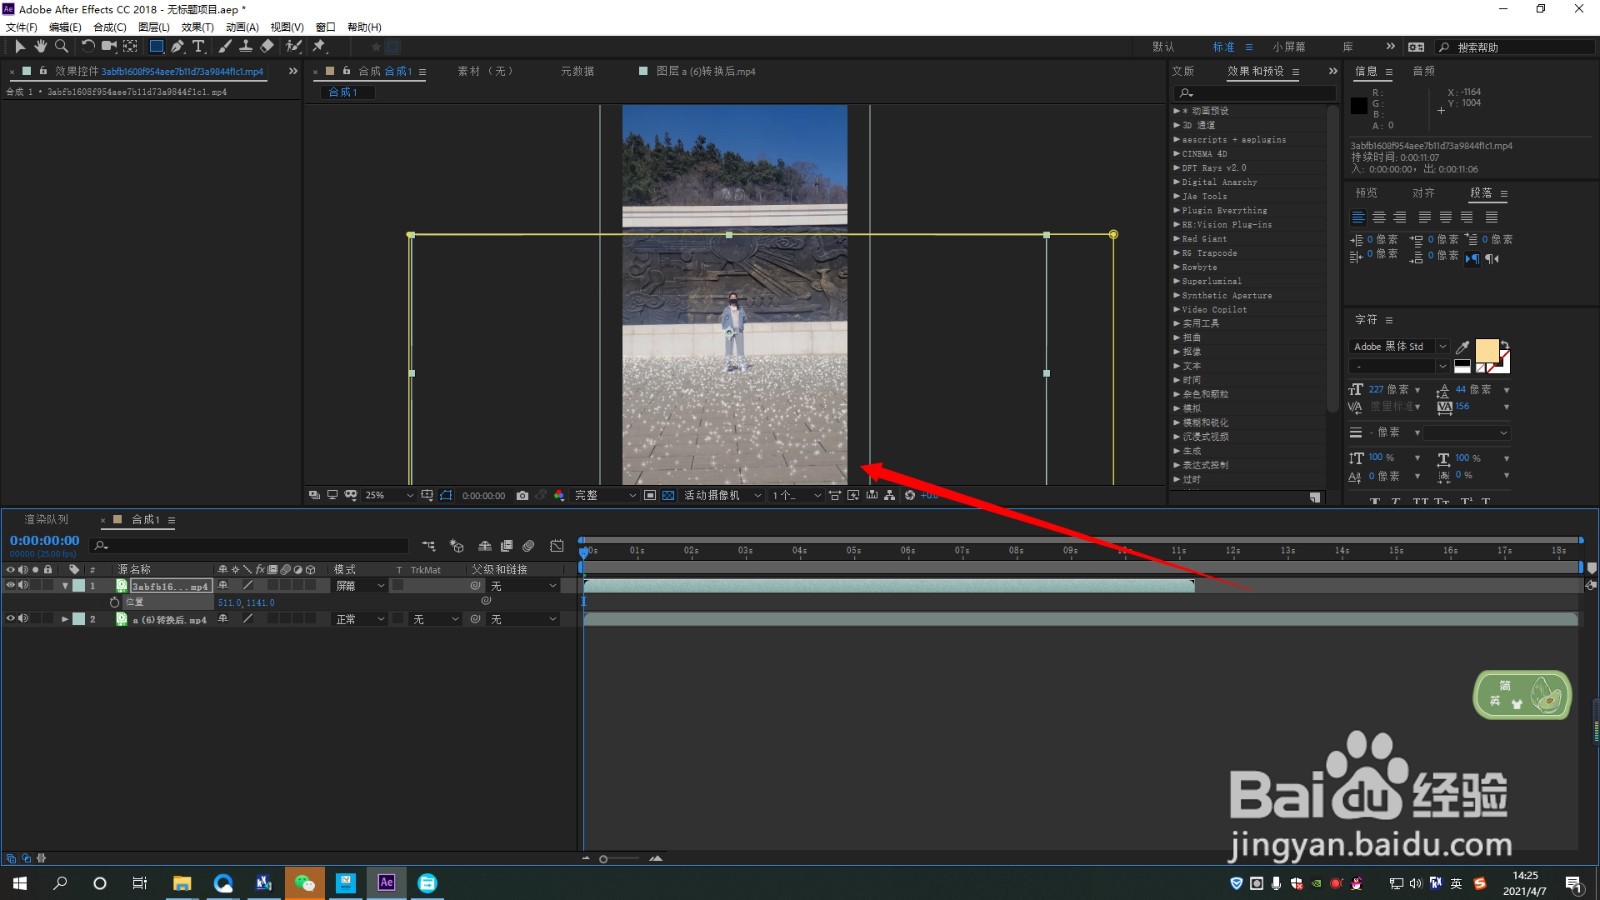Open the timeline composition mini-flowchart icon
1600x900 pixels.
point(429,546)
